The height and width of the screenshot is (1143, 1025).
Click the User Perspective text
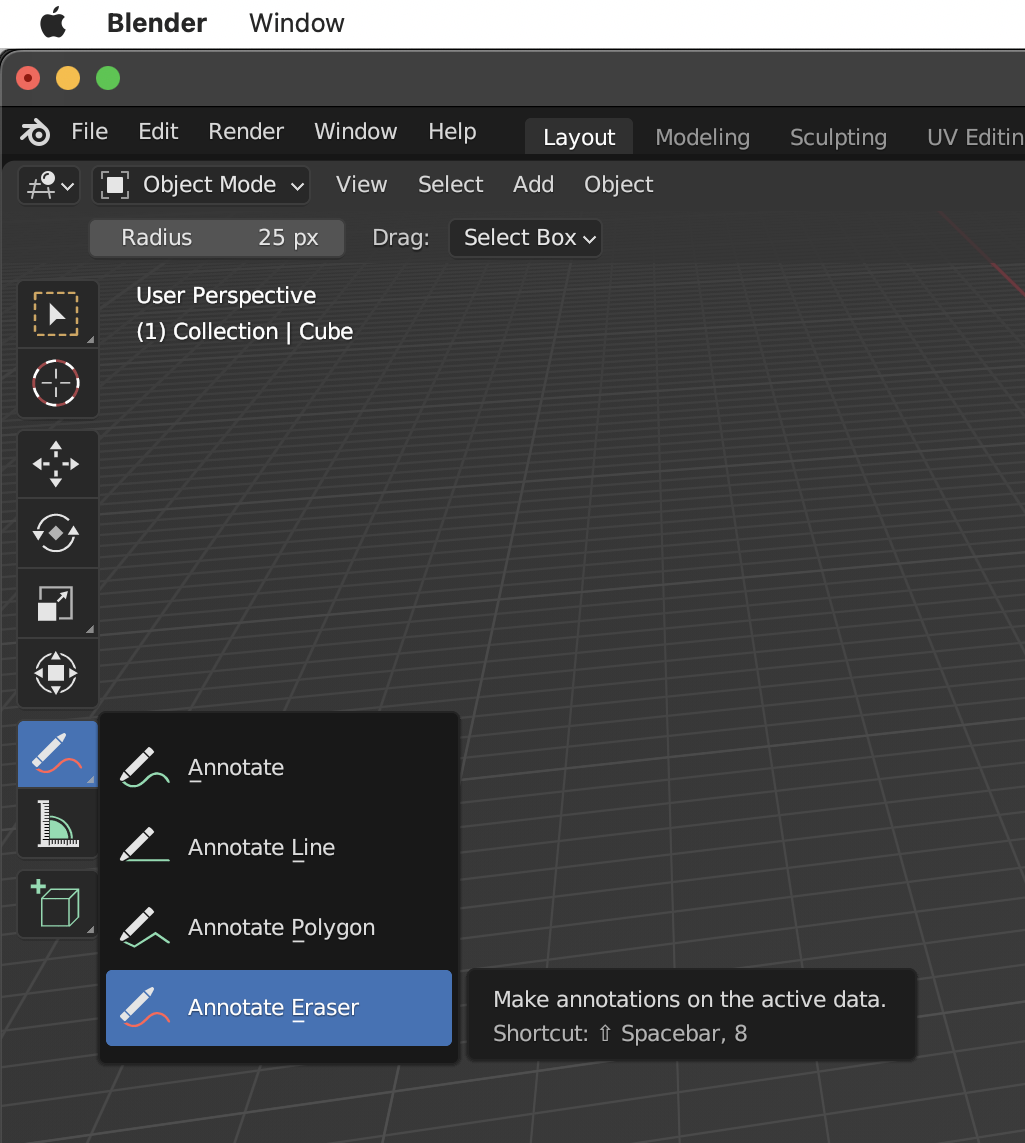tap(226, 295)
